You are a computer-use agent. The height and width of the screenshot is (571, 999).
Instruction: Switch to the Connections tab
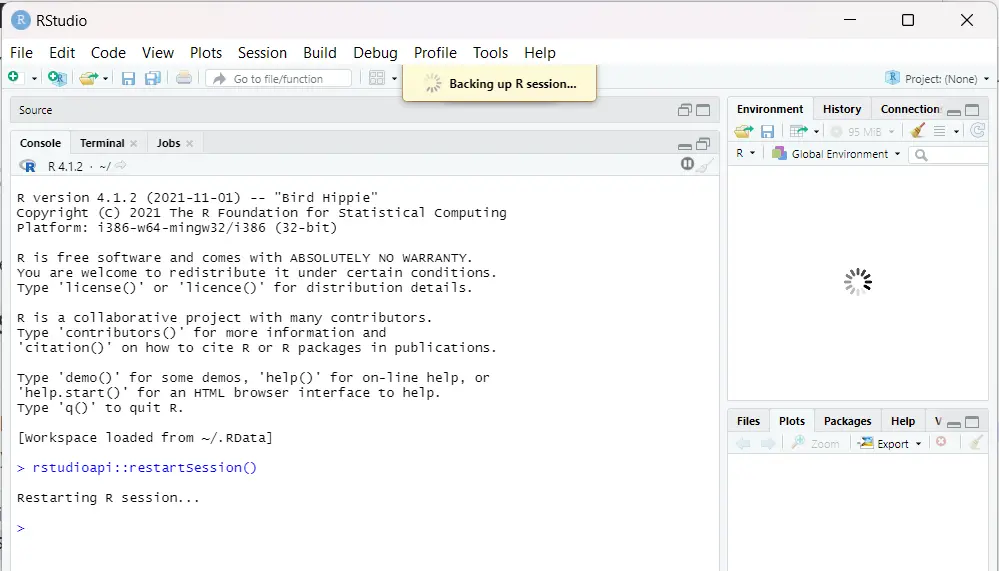point(910,109)
